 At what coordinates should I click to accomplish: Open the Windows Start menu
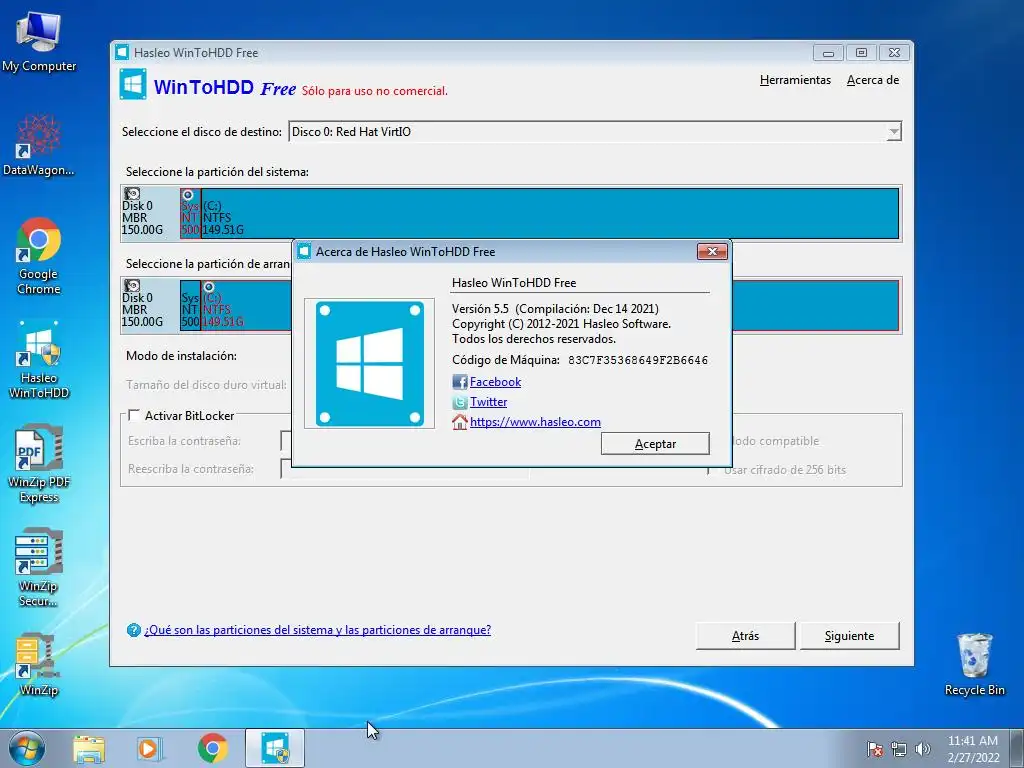27,748
